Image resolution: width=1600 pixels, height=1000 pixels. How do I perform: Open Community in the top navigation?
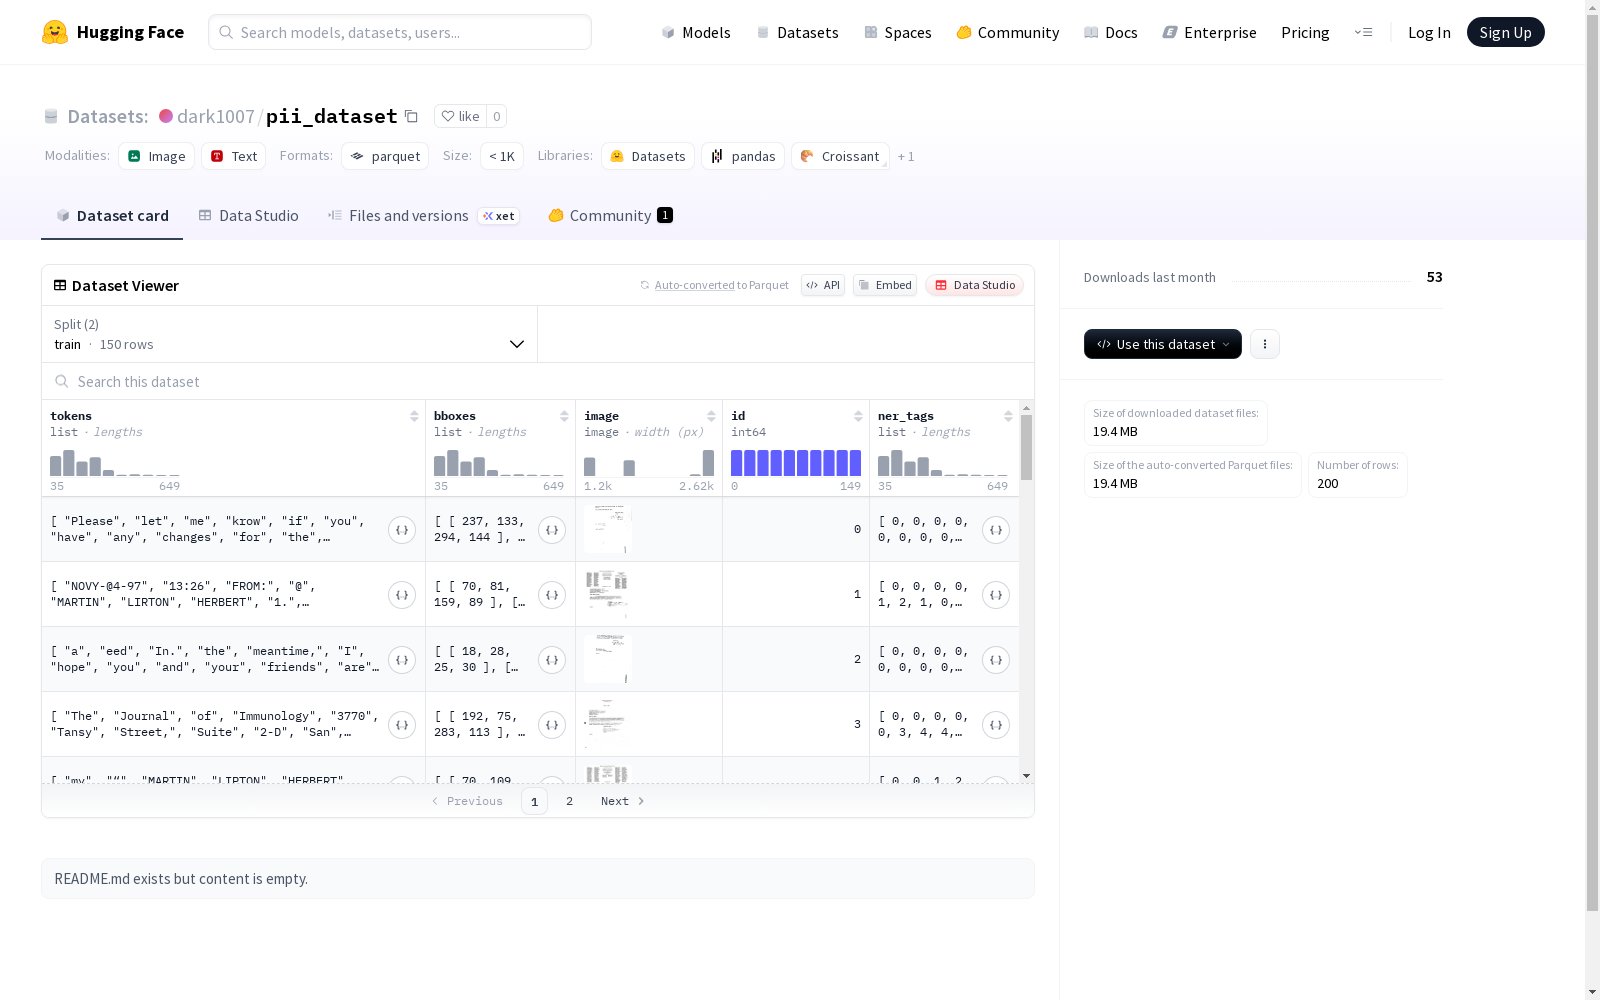pos(1008,32)
